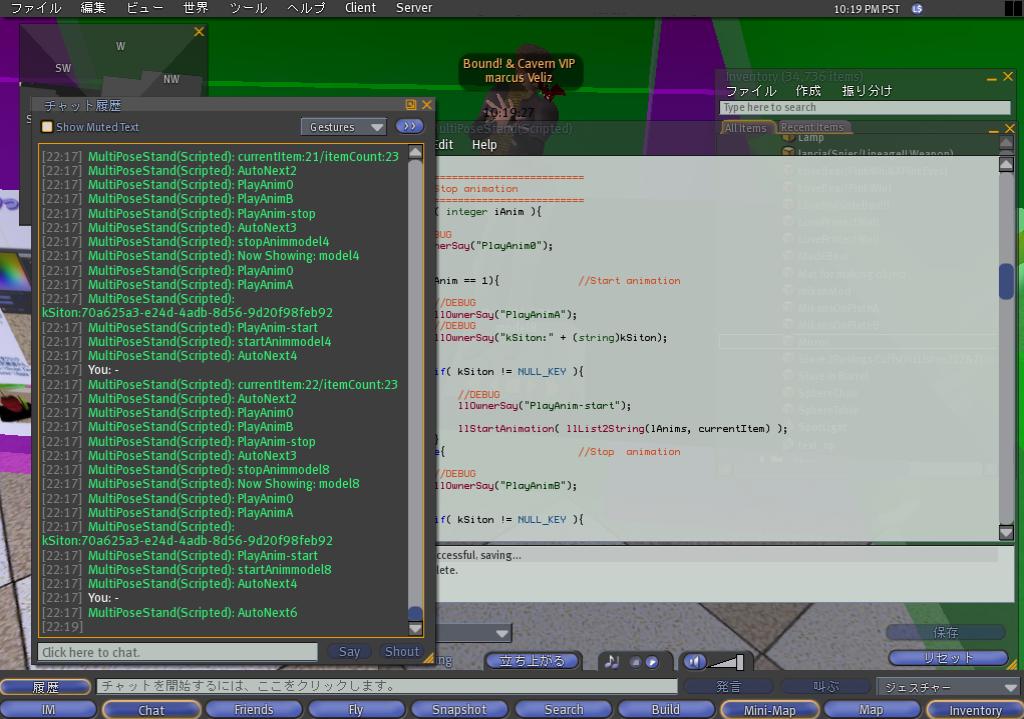This screenshot has width=1024, height=719.
Task: Open the Friends list button
Action: click(x=254, y=710)
